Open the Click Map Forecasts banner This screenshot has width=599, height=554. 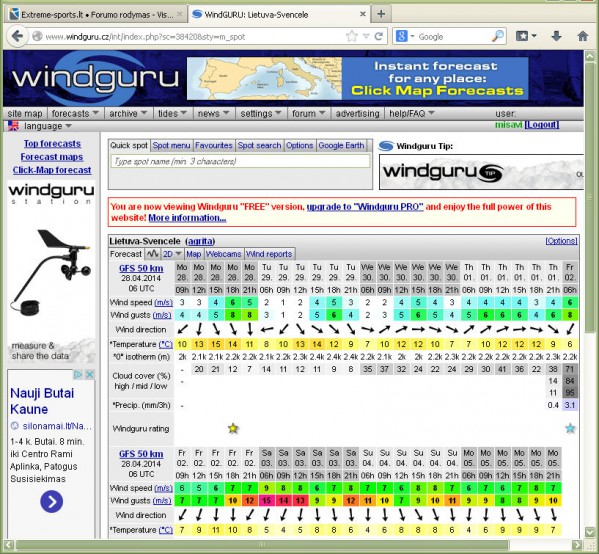[358, 79]
